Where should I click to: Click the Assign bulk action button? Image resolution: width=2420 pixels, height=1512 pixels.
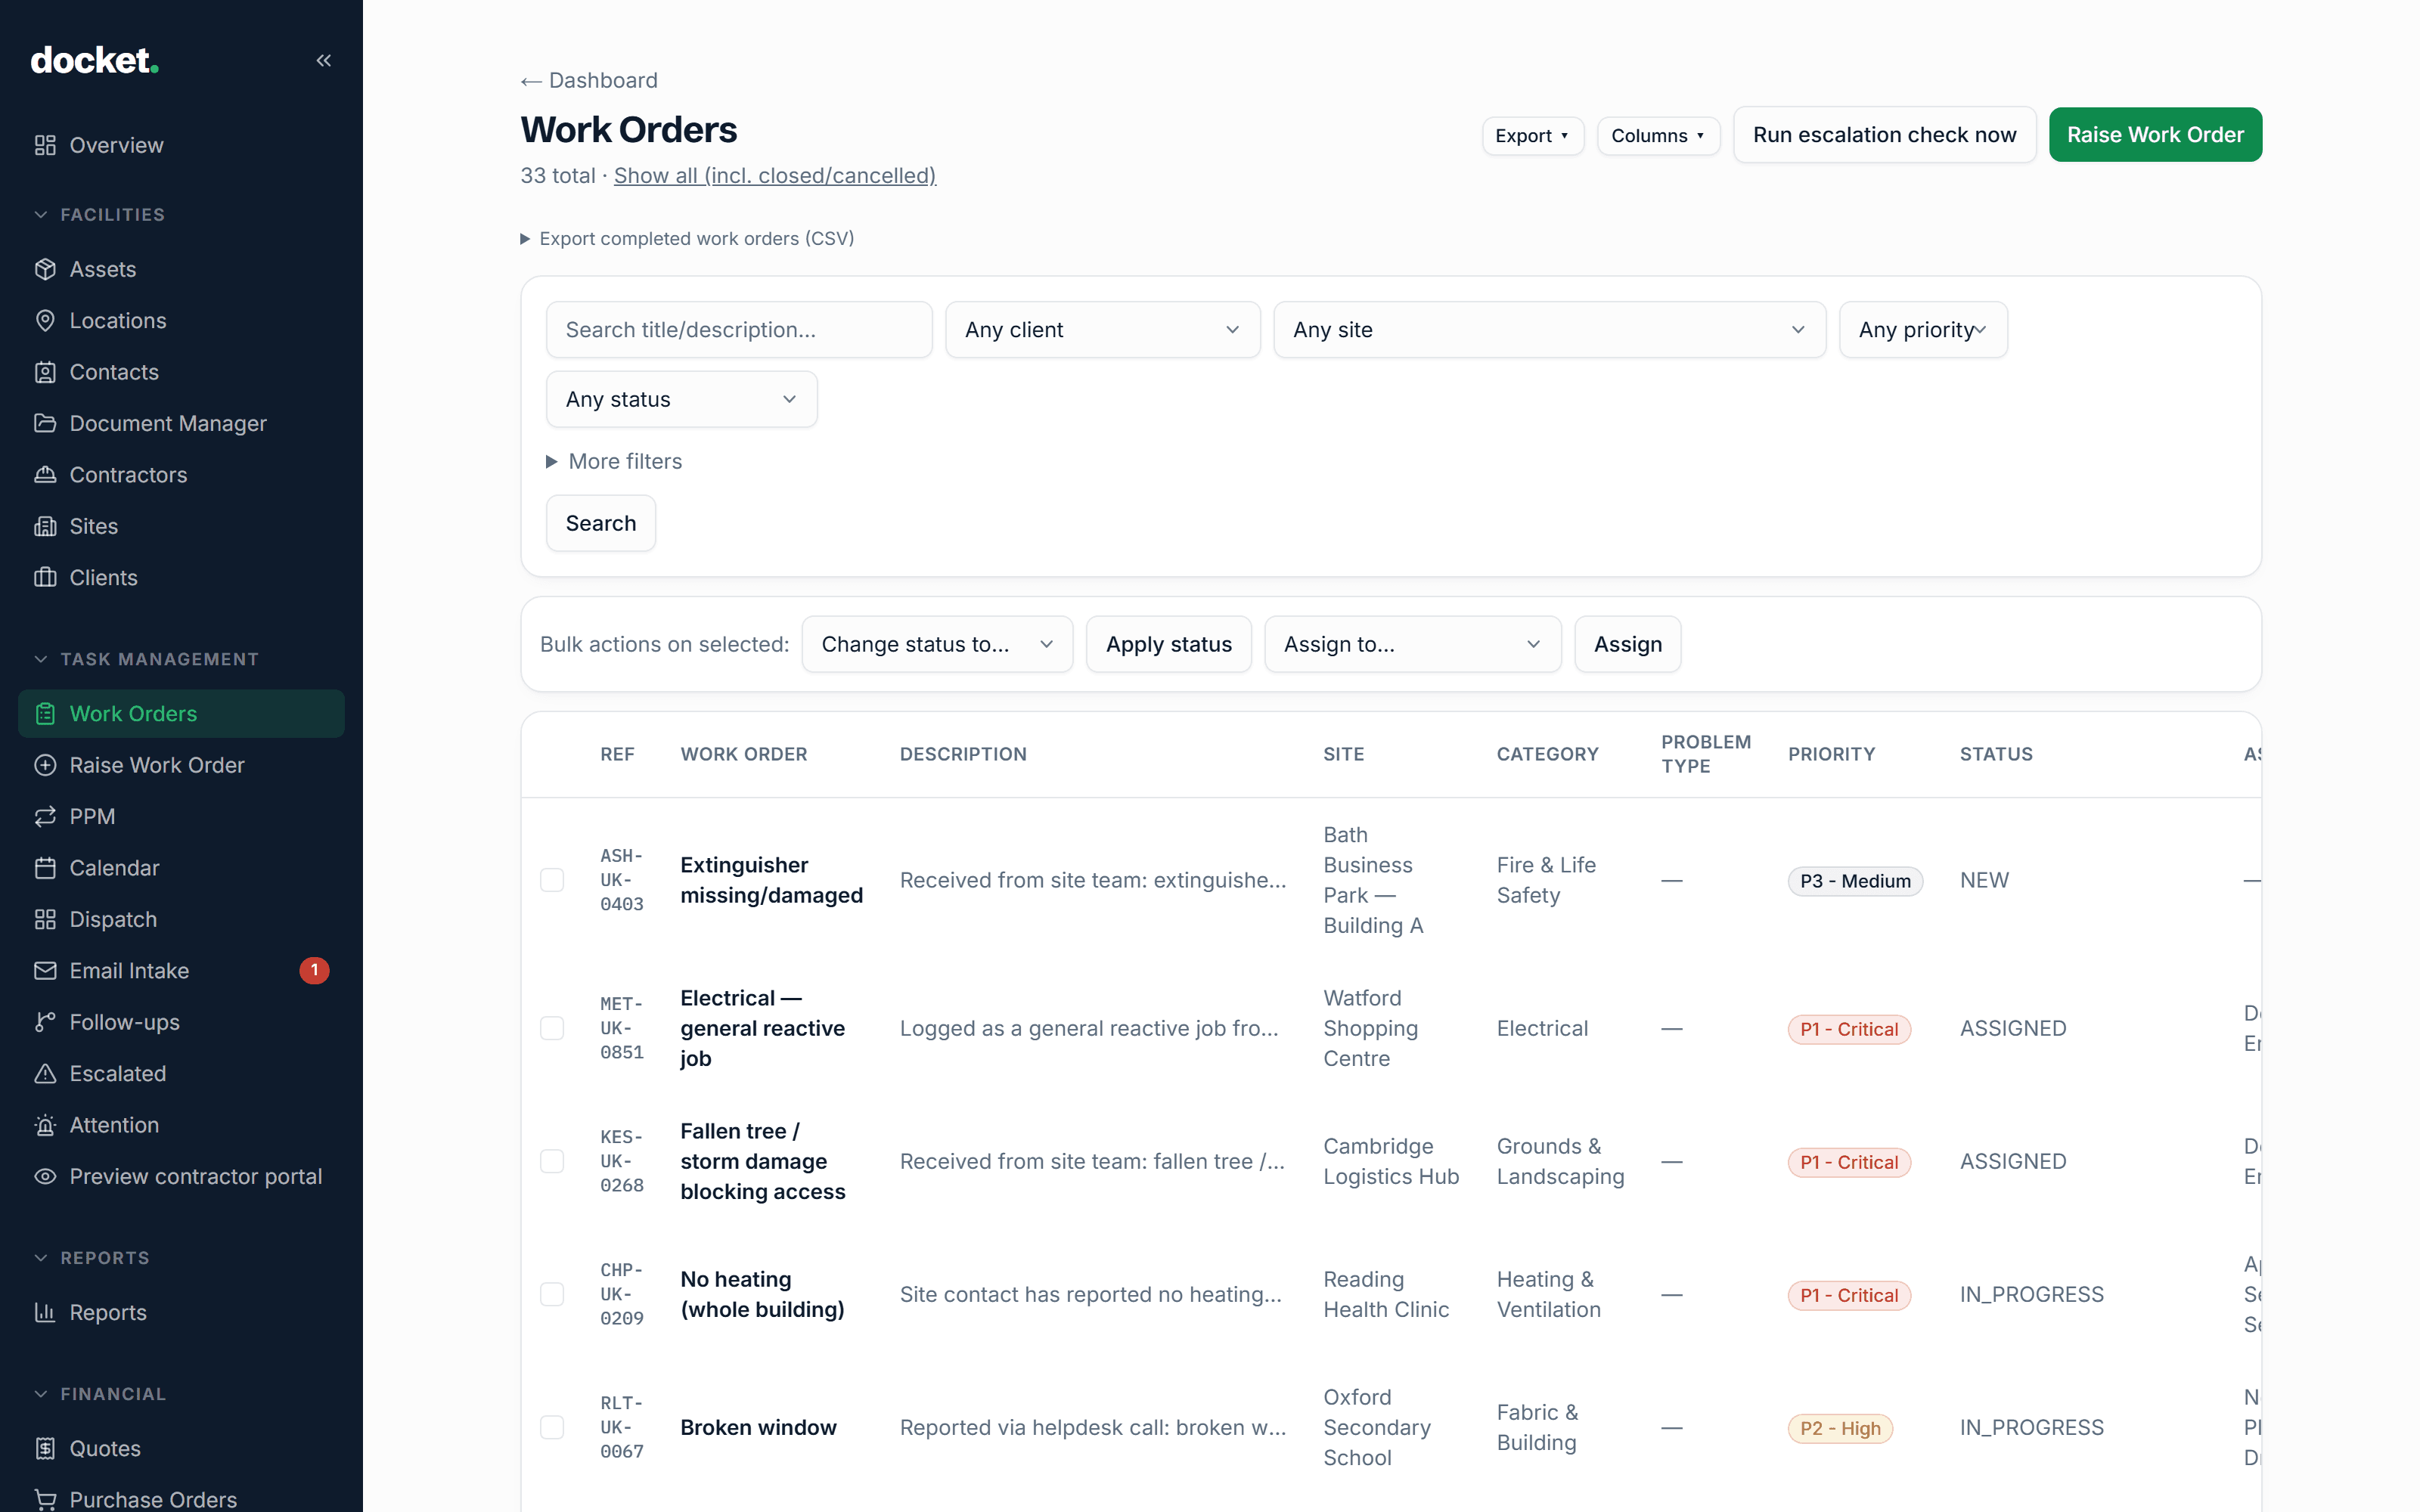tap(1627, 644)
